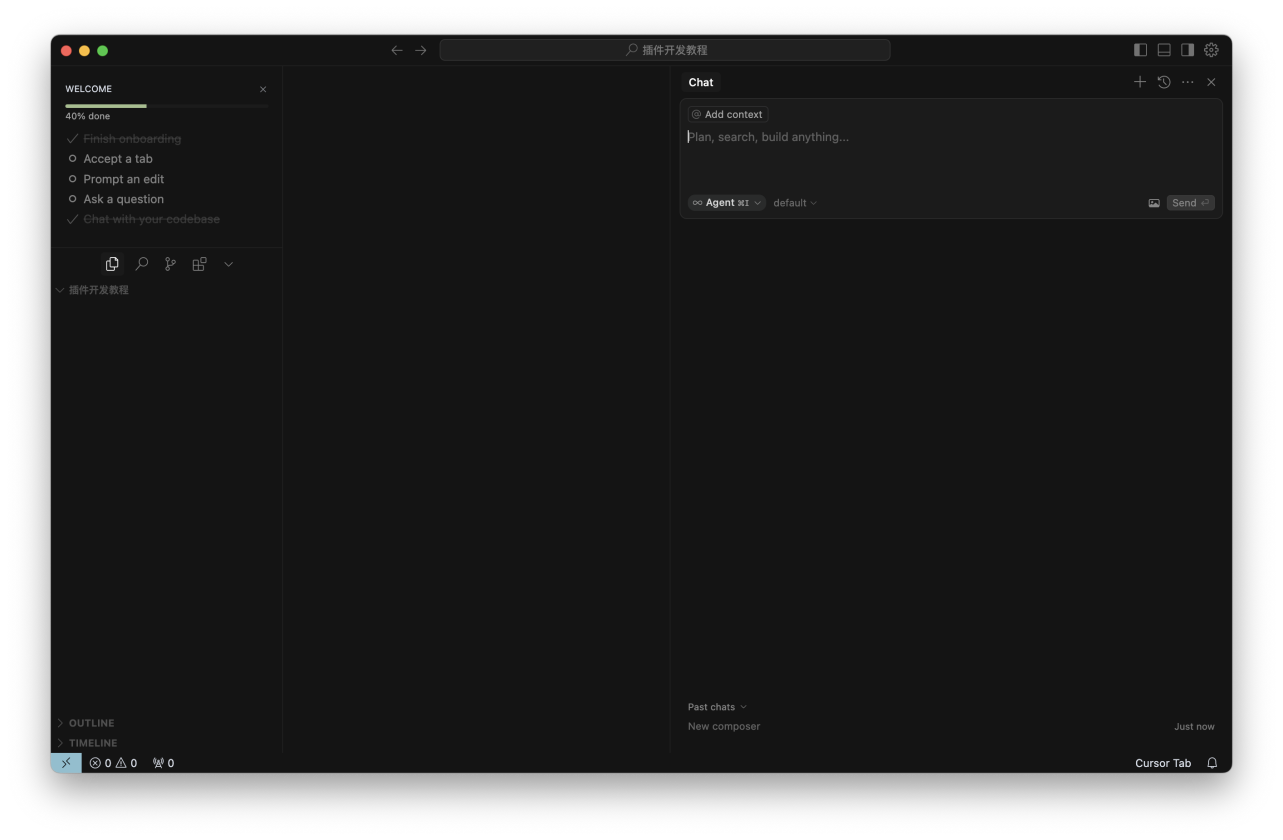The height and width of the screenshot is (840, 1283).
Task: Open the Explorer files icon
Action: [112, 264]
